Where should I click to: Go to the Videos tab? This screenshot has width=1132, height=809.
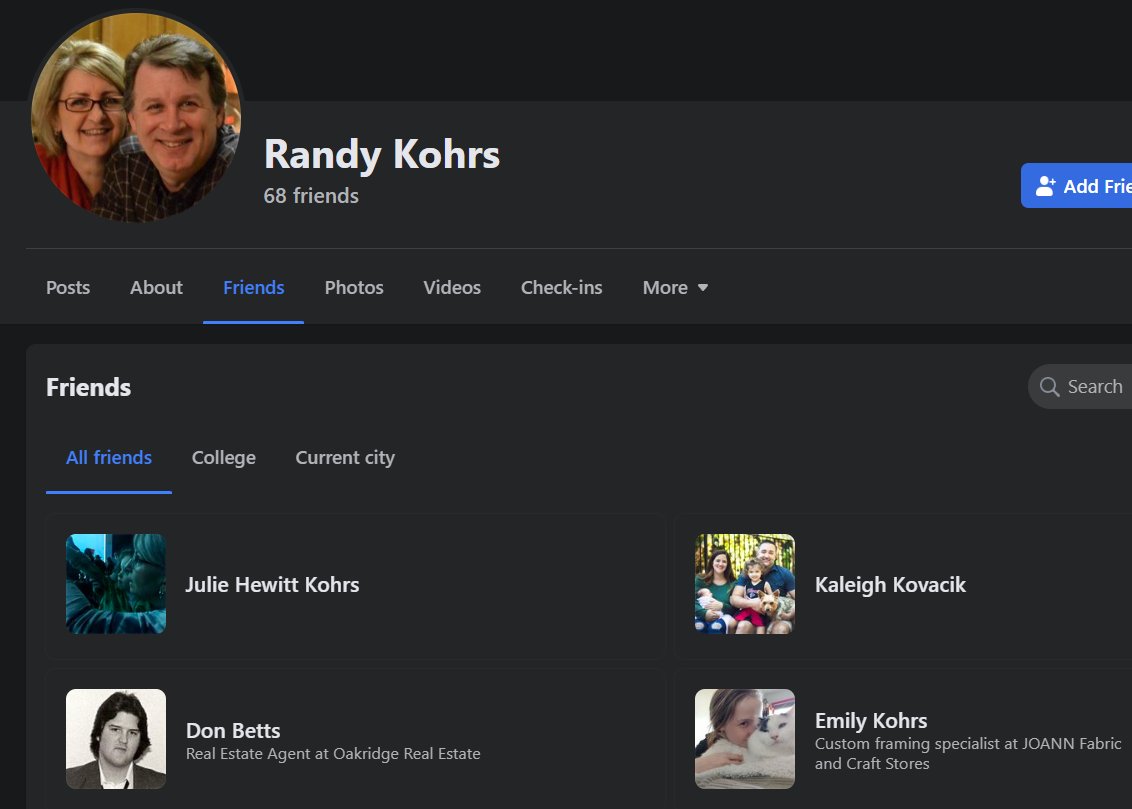[452, 287]
